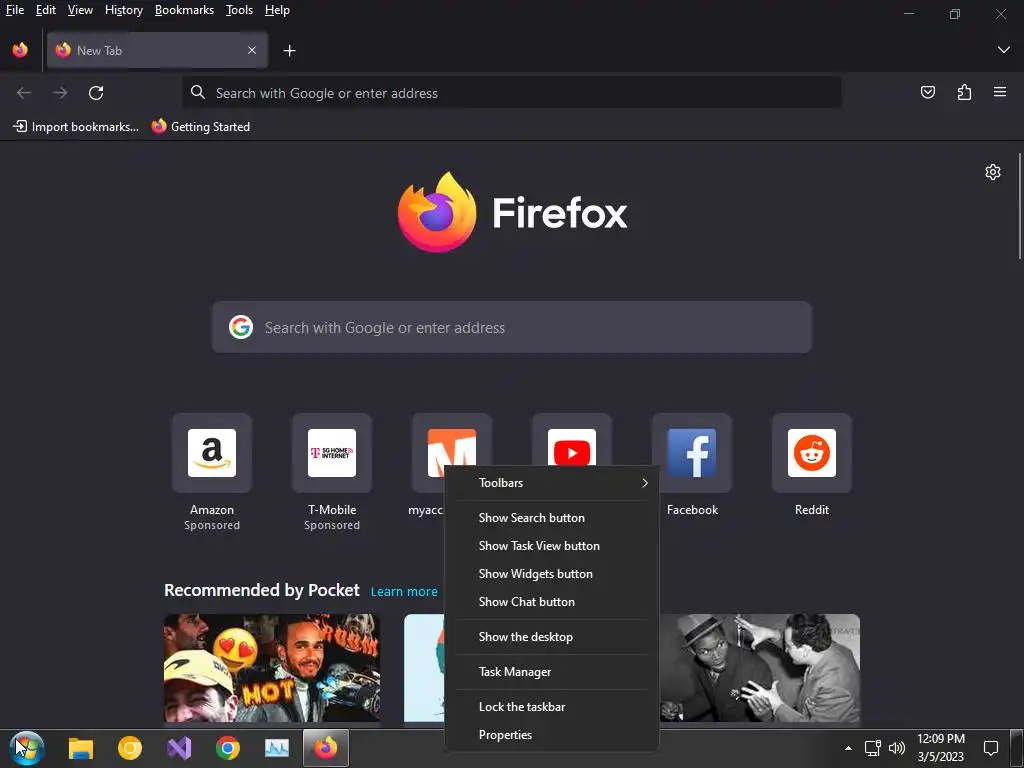Image resolution: width=1024 pixels, height=768 pixels.
Task: Open the black-and-white photo Pocket story
Action: tap(760, 667)
